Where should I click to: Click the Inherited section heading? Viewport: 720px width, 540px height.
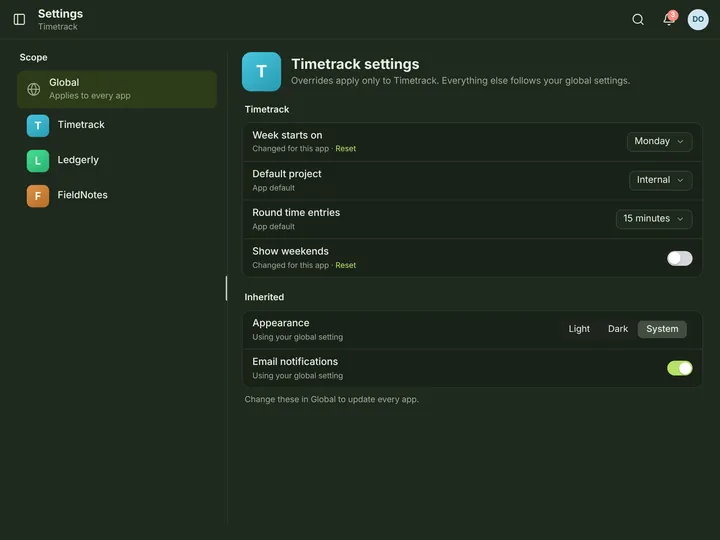point(264,297)
